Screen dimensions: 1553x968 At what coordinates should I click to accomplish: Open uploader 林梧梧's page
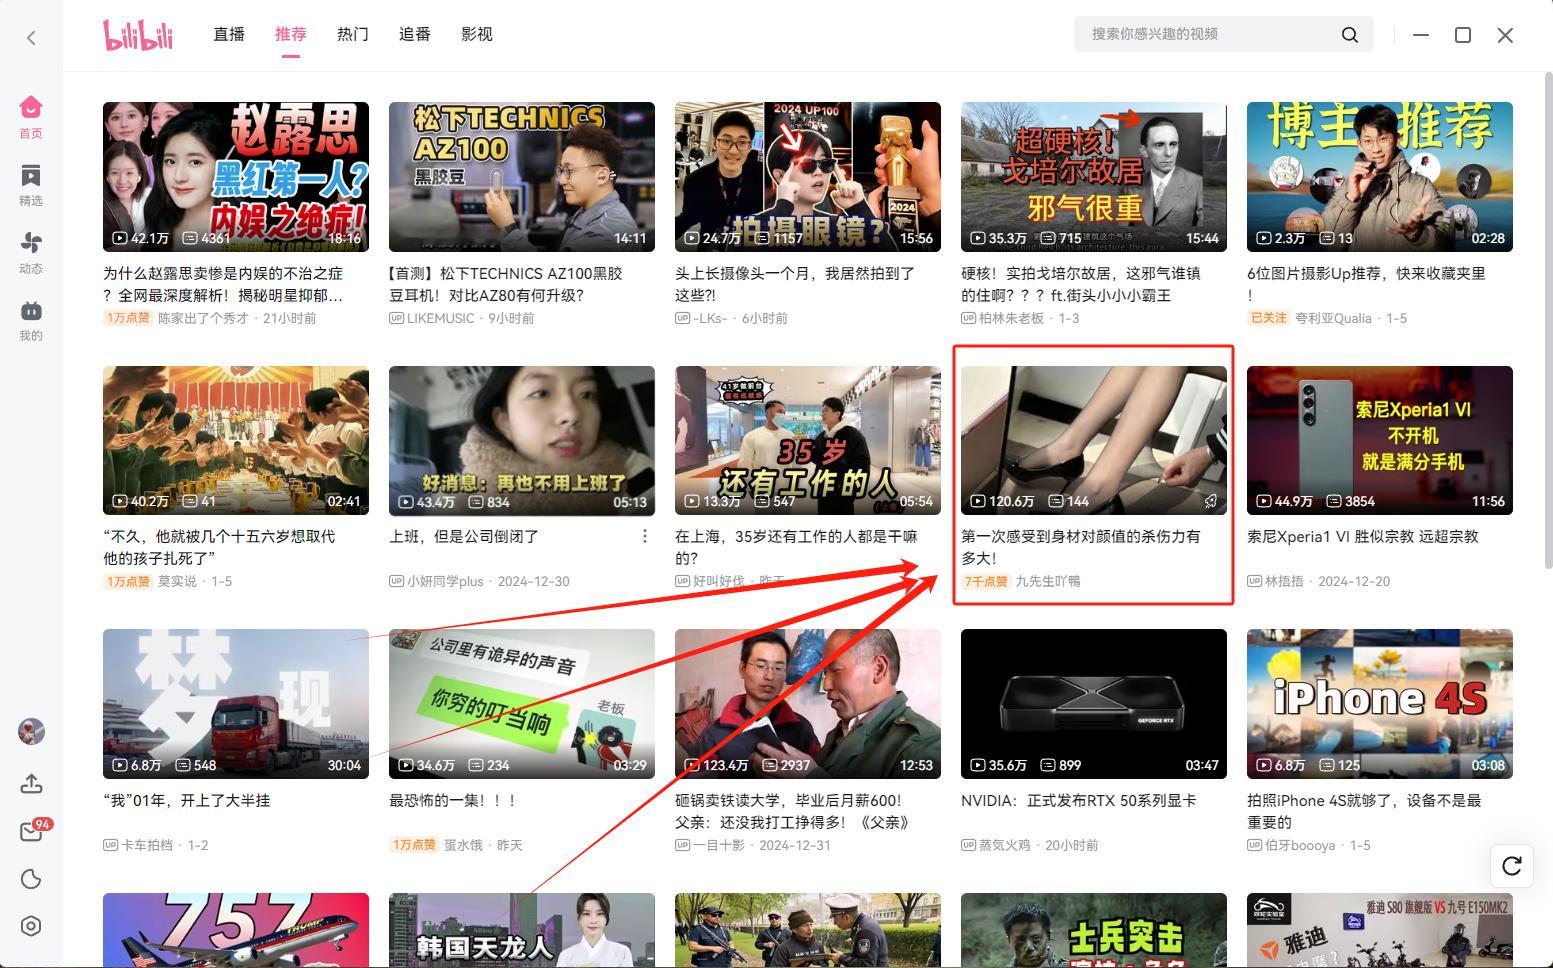point(1284,581)
